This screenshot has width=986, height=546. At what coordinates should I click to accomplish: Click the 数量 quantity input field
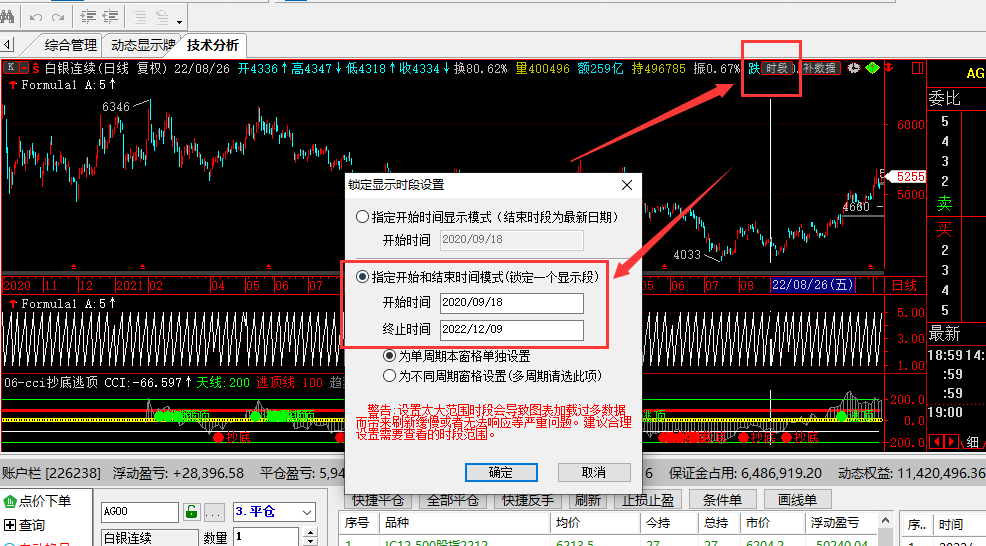(268, 537)
